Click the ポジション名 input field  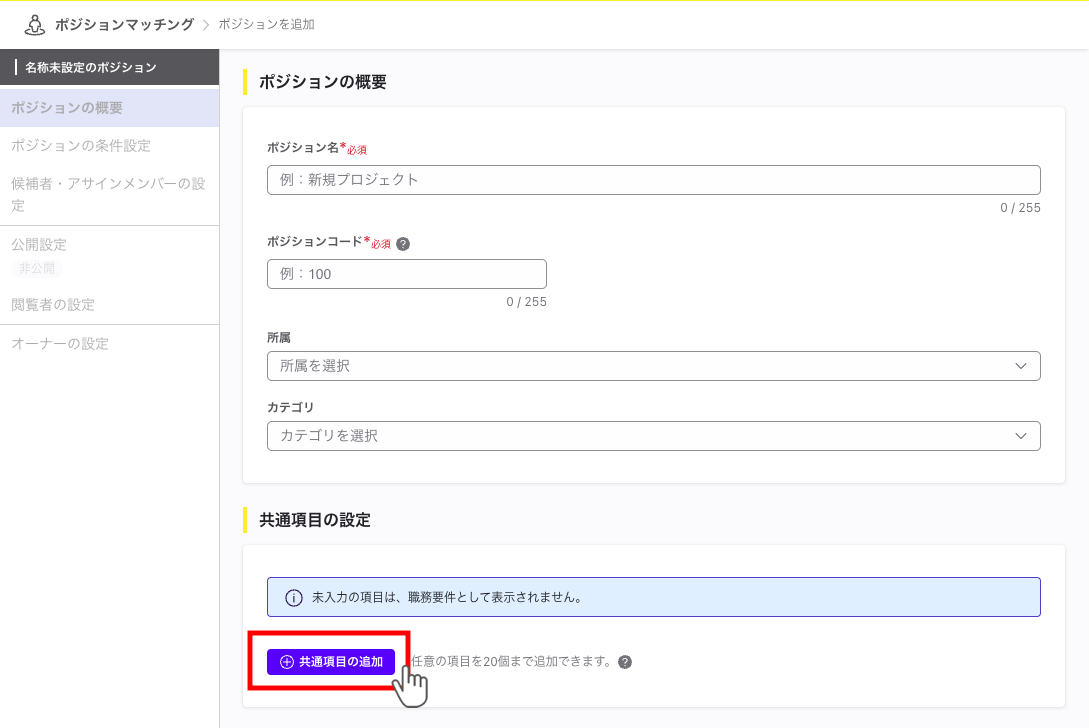pyautogui.click(x=653, y=180)
